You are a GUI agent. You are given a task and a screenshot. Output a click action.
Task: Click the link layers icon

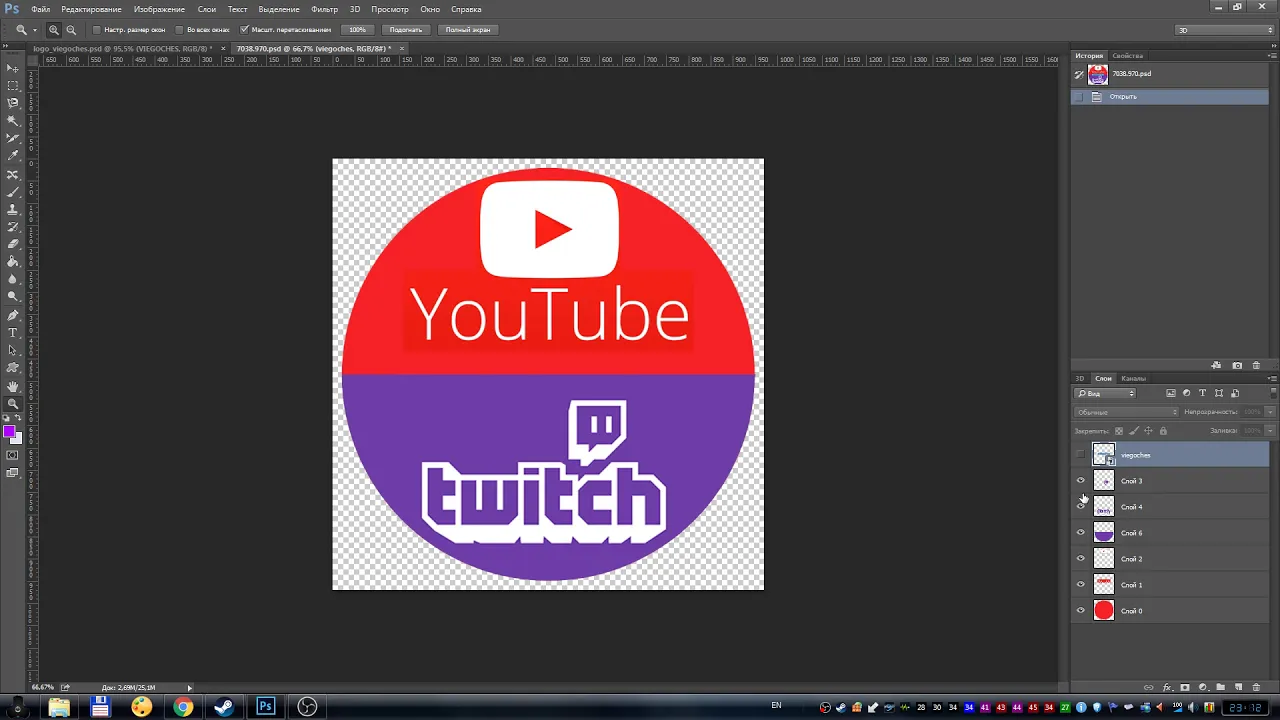(1148, 687)
